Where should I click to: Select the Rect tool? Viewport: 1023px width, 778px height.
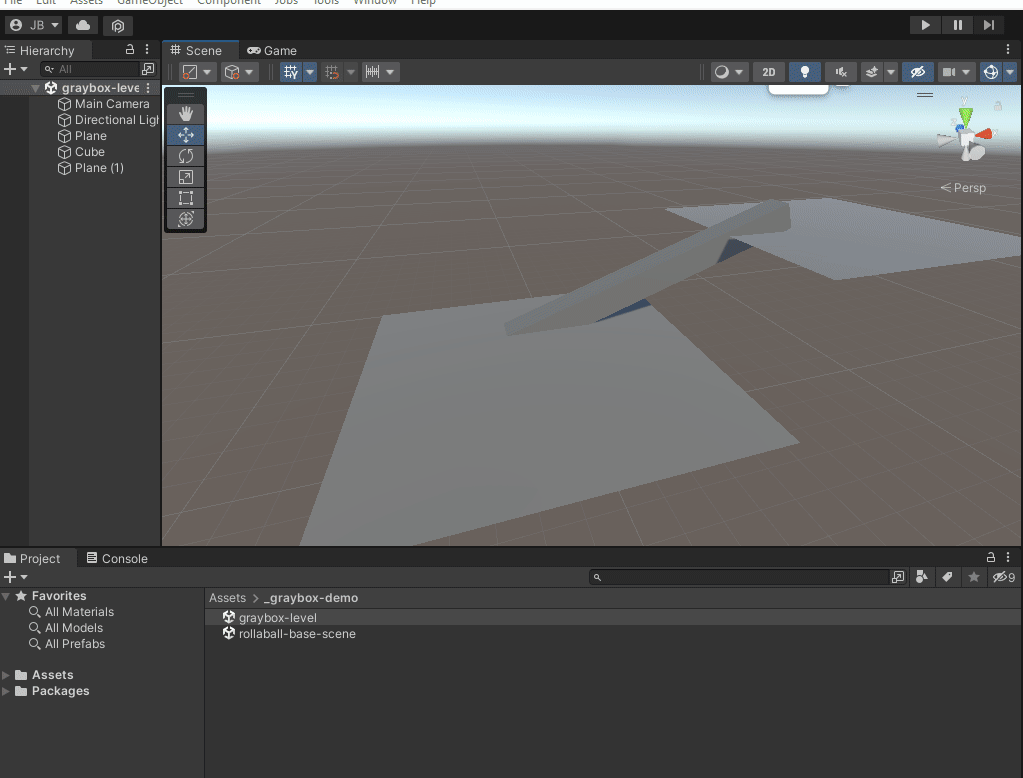186,198
